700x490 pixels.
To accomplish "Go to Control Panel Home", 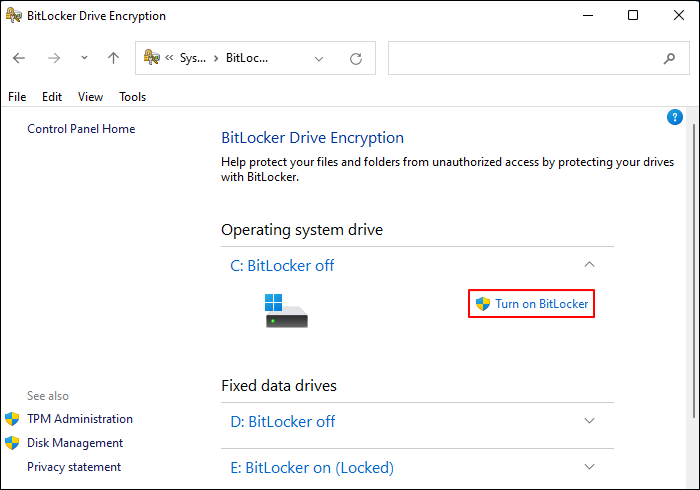I will pos(81,129).
